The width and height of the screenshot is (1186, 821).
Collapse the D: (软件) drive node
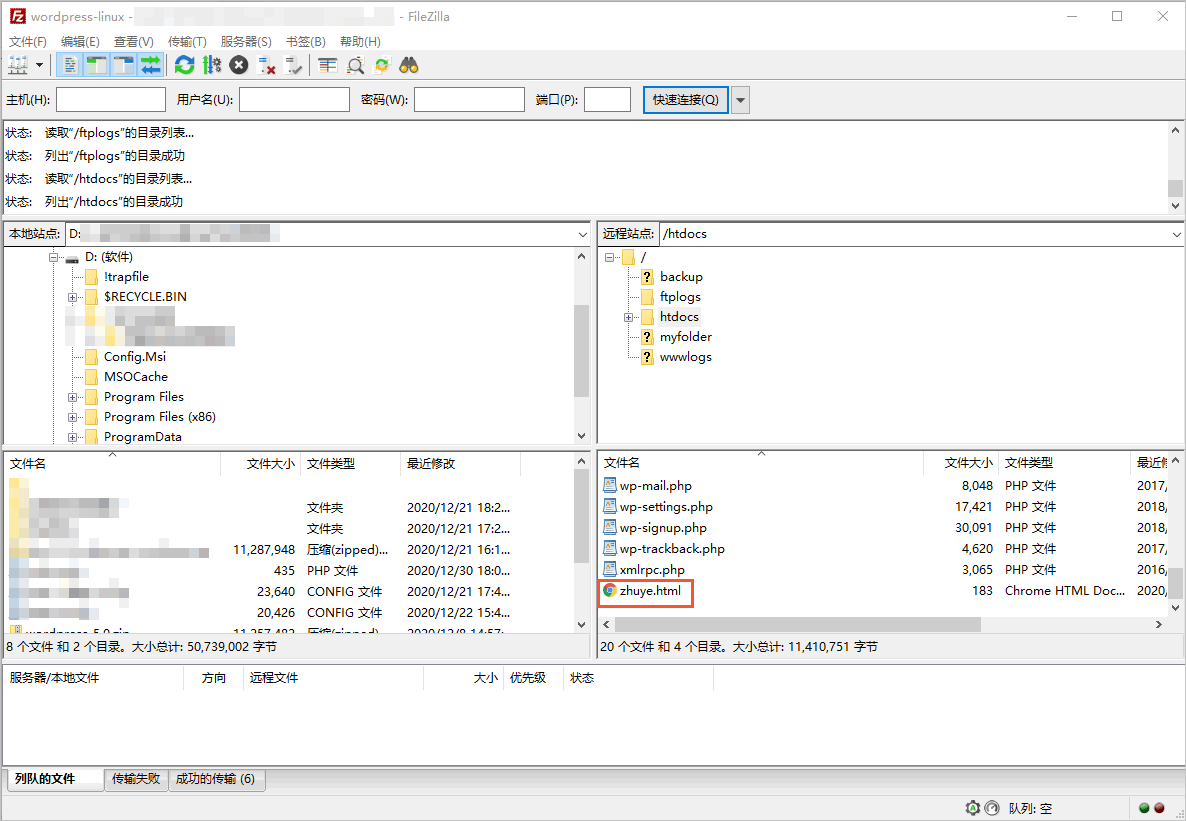click(54, 257)
